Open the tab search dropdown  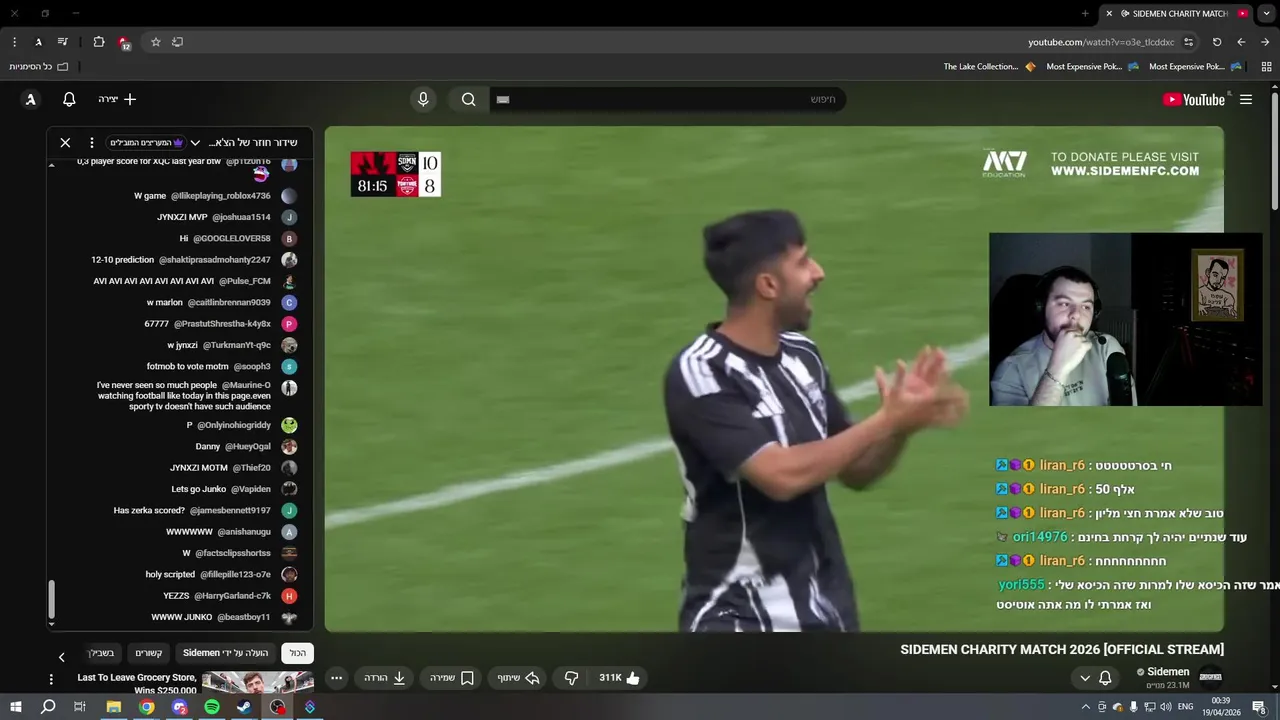(x=1266, y=13)
